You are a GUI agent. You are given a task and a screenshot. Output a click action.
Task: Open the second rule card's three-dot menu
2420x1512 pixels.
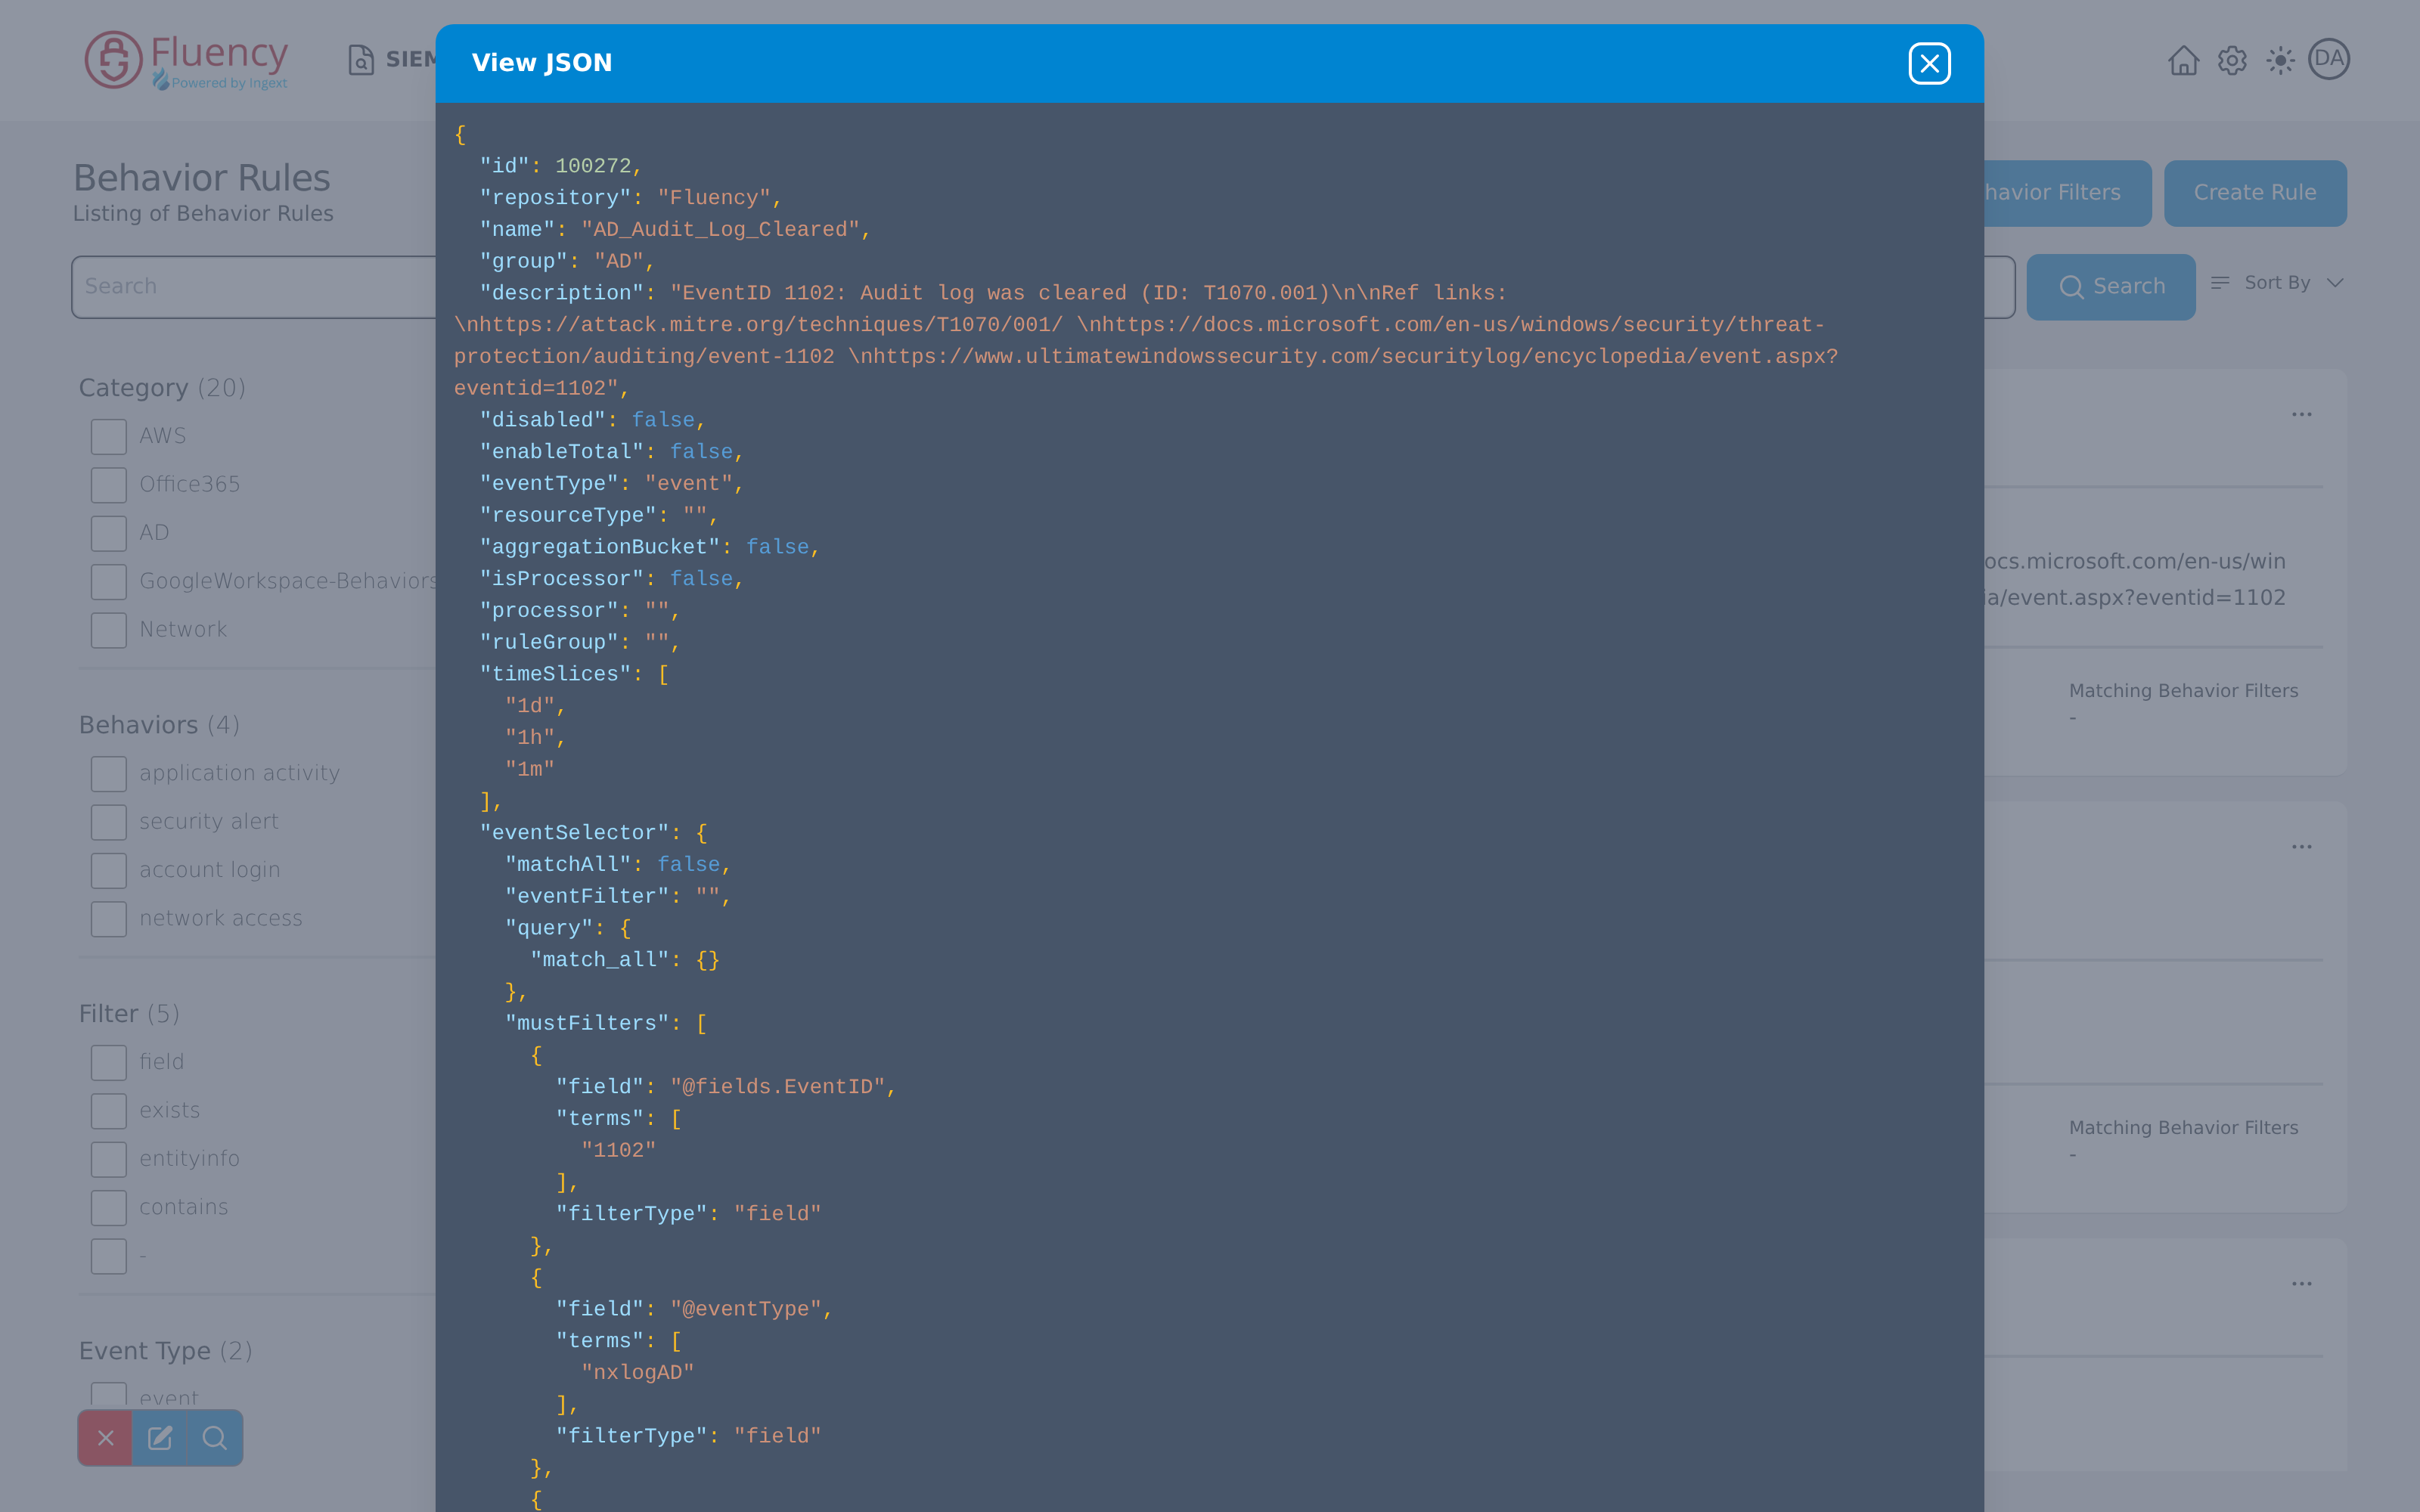click(x=2302, y=847)
